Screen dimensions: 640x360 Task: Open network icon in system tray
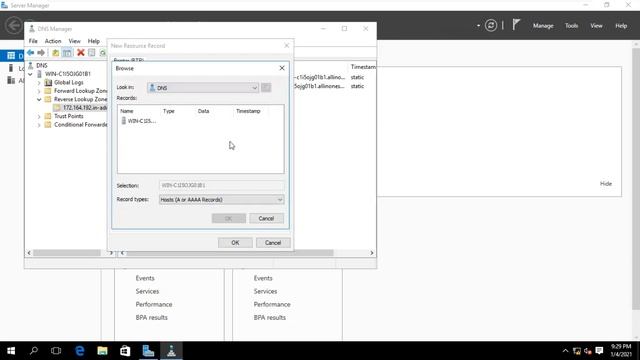point(577,351)
